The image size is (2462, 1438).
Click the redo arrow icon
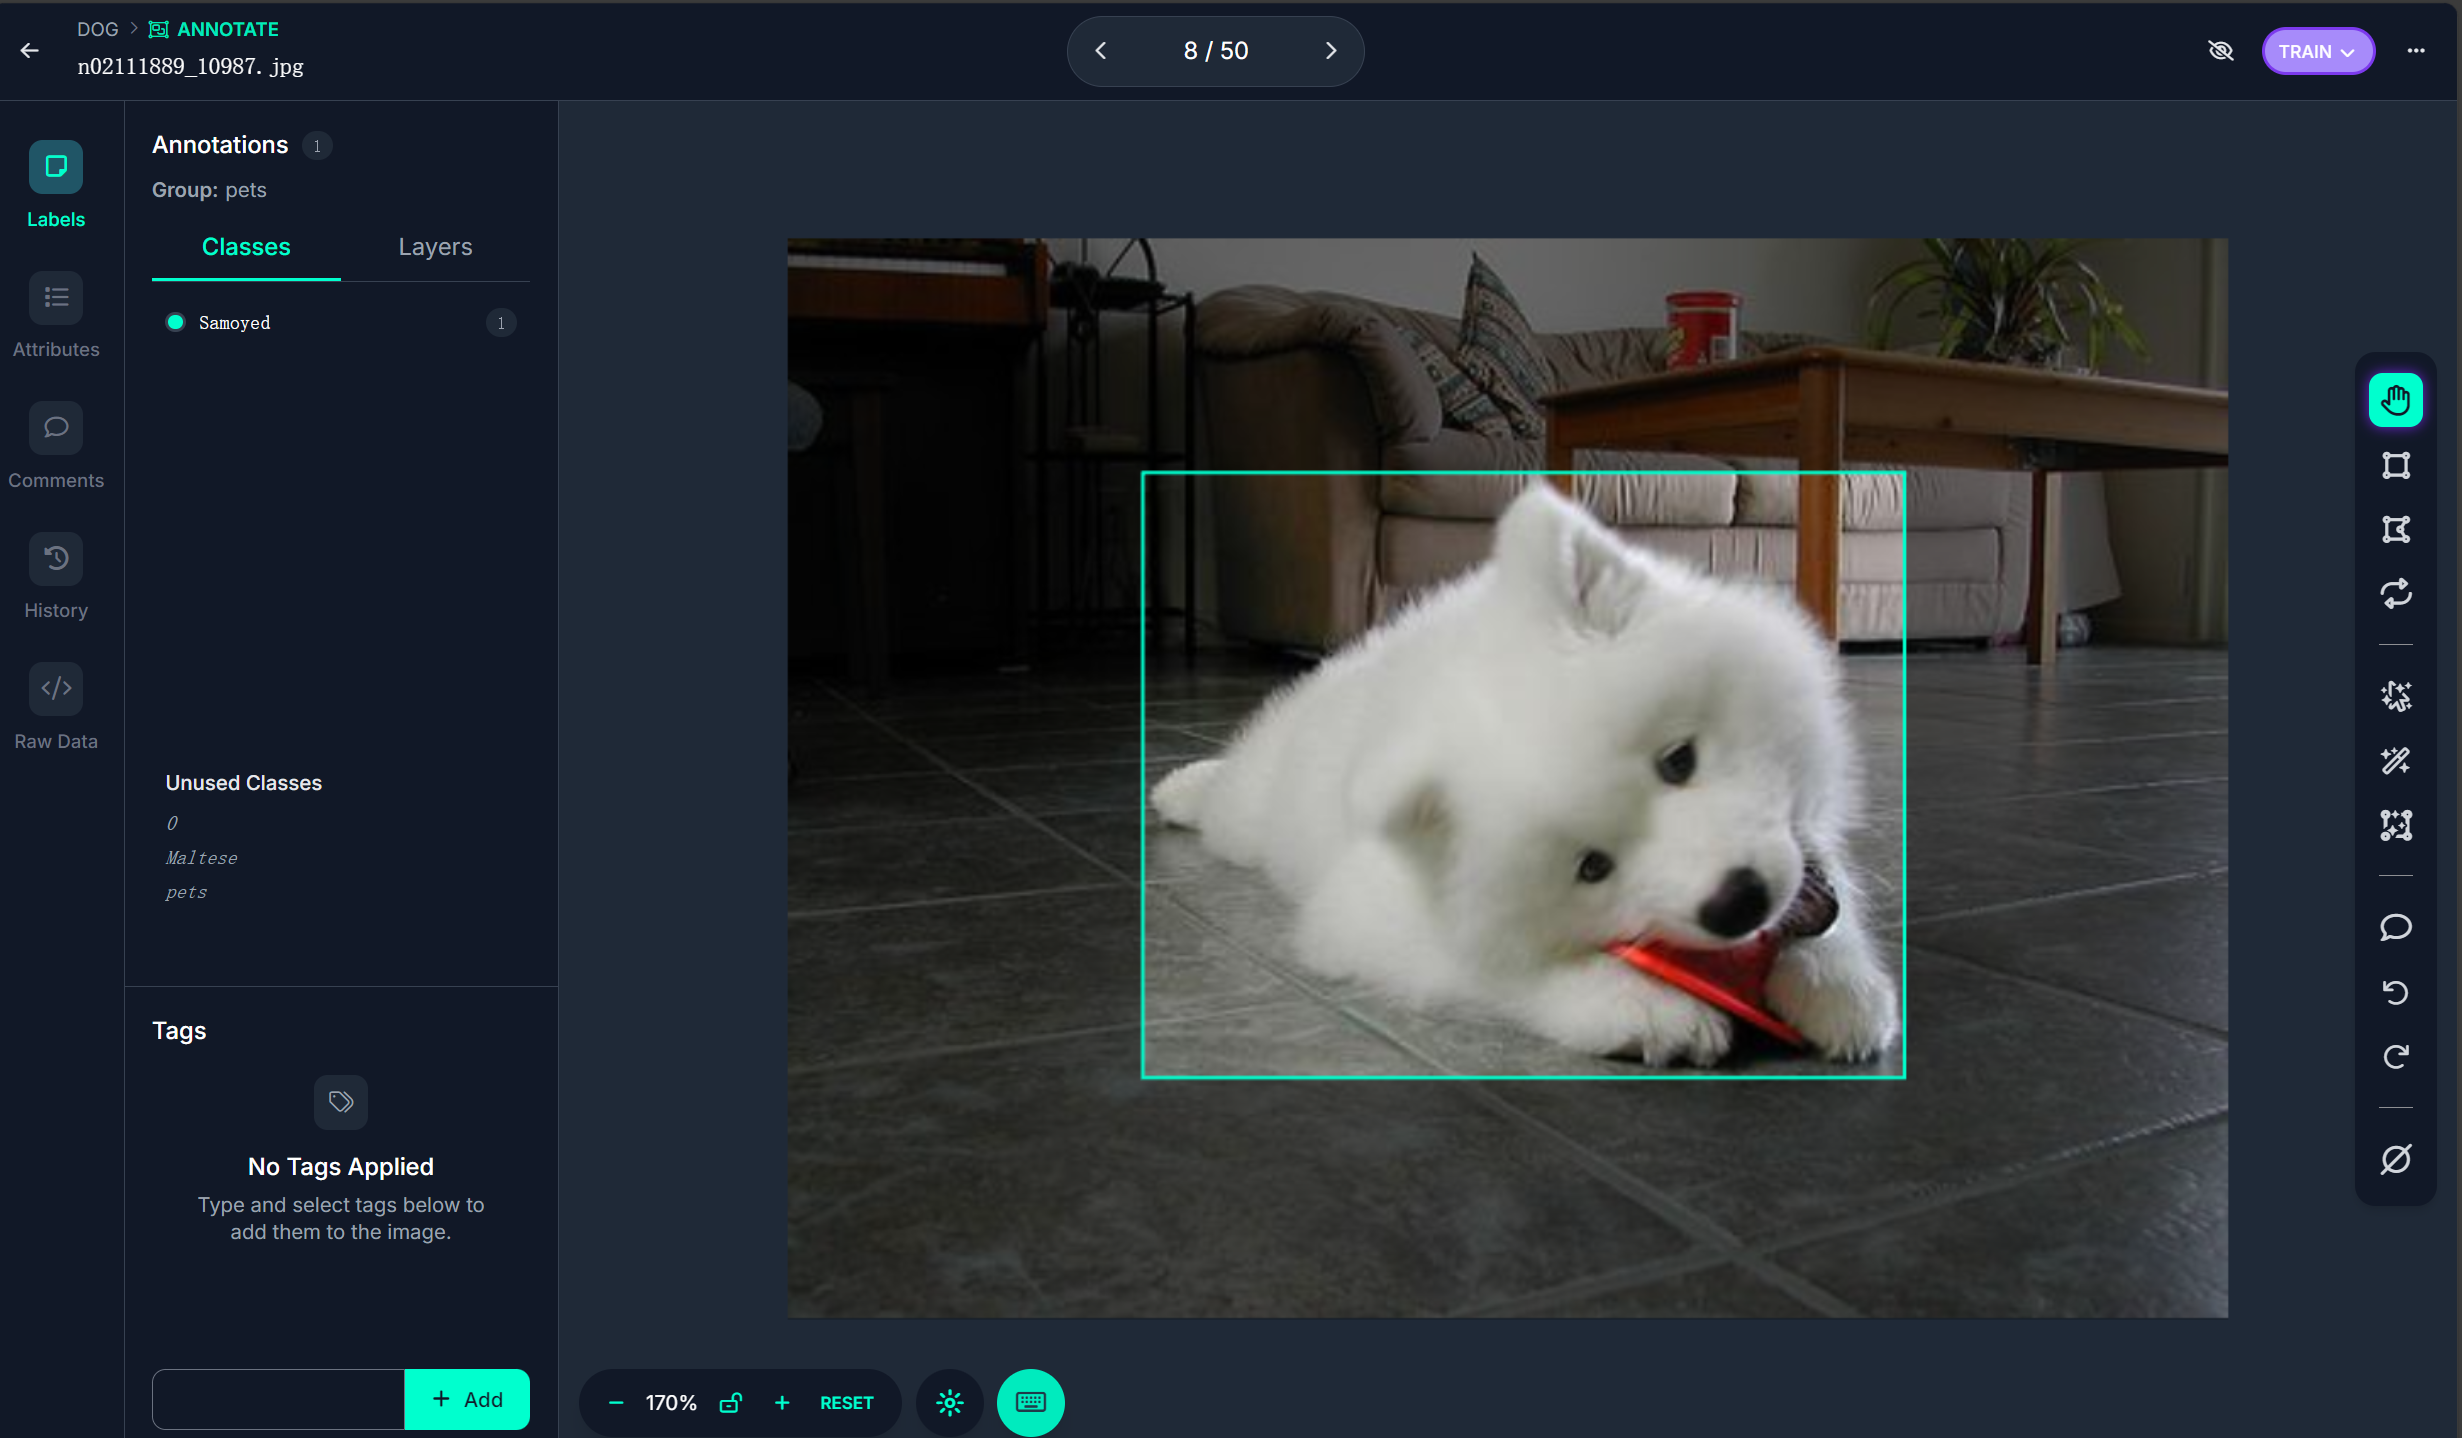pos(2395,1057)
